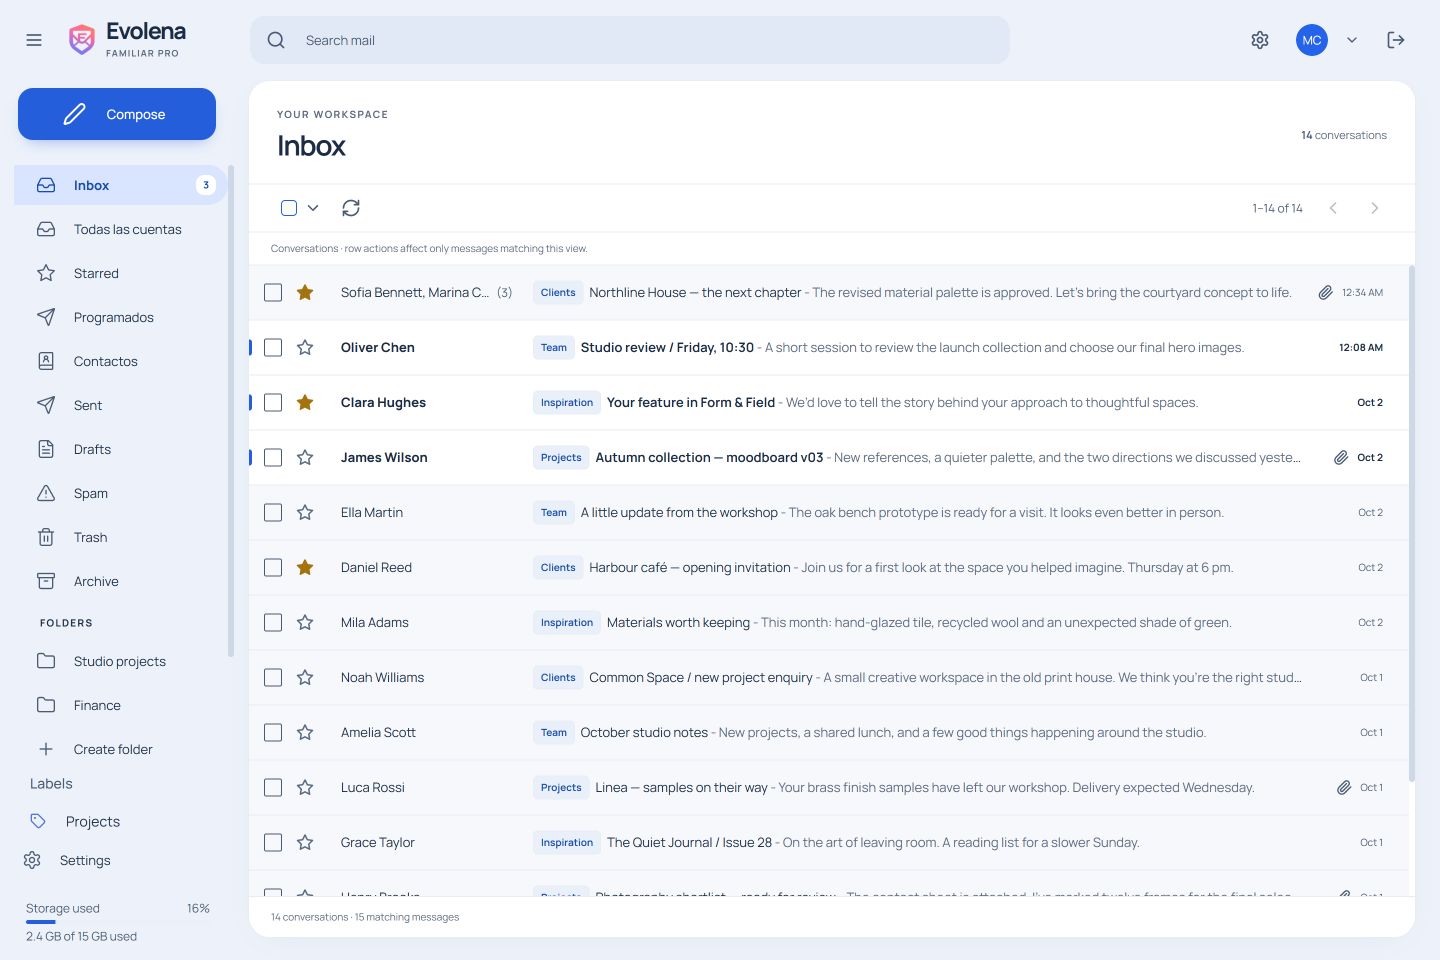Screen dimensions: 1440x960
Task: Open the selection options dropdown arrow
Action: 313,208
